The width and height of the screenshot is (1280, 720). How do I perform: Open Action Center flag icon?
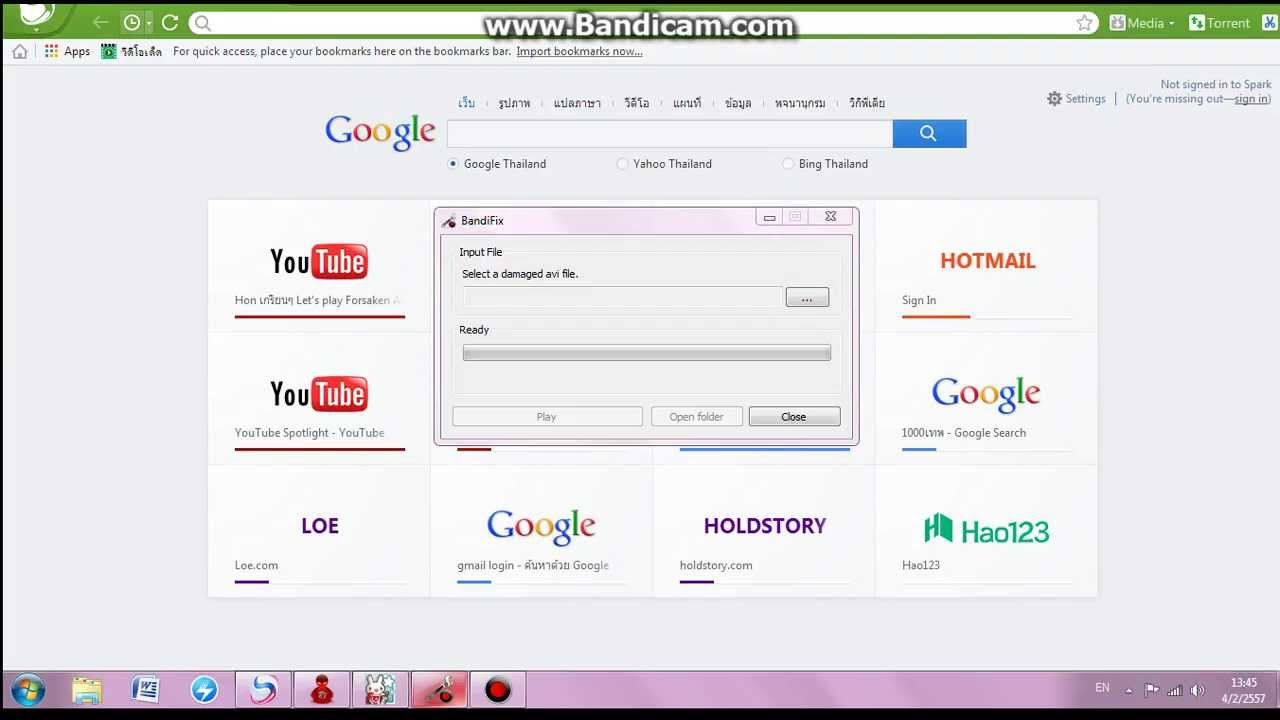click(1151, 690)
